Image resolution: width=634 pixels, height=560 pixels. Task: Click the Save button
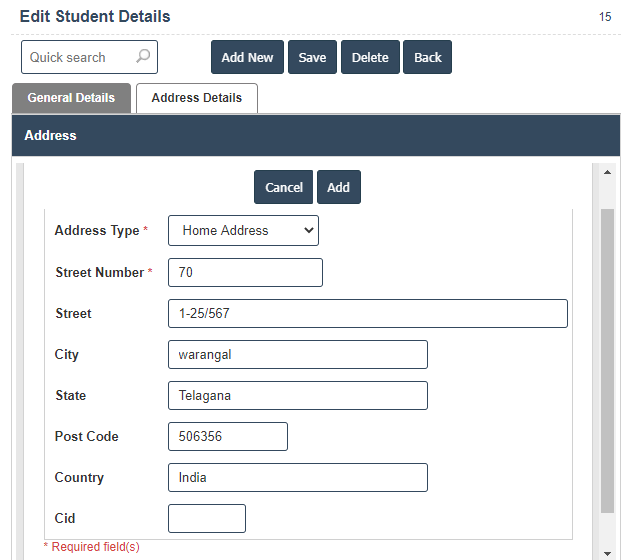click(x=312, y=57)
